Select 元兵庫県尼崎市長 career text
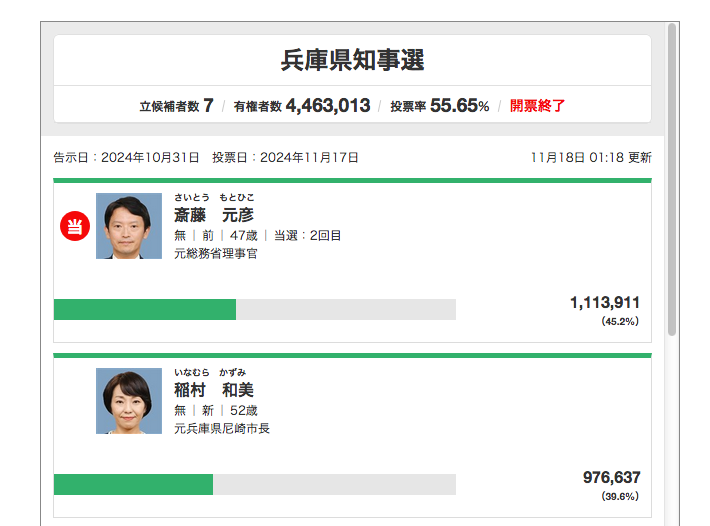Image resolution: width=710 pixels, height=526 pixels. [222, 428]
